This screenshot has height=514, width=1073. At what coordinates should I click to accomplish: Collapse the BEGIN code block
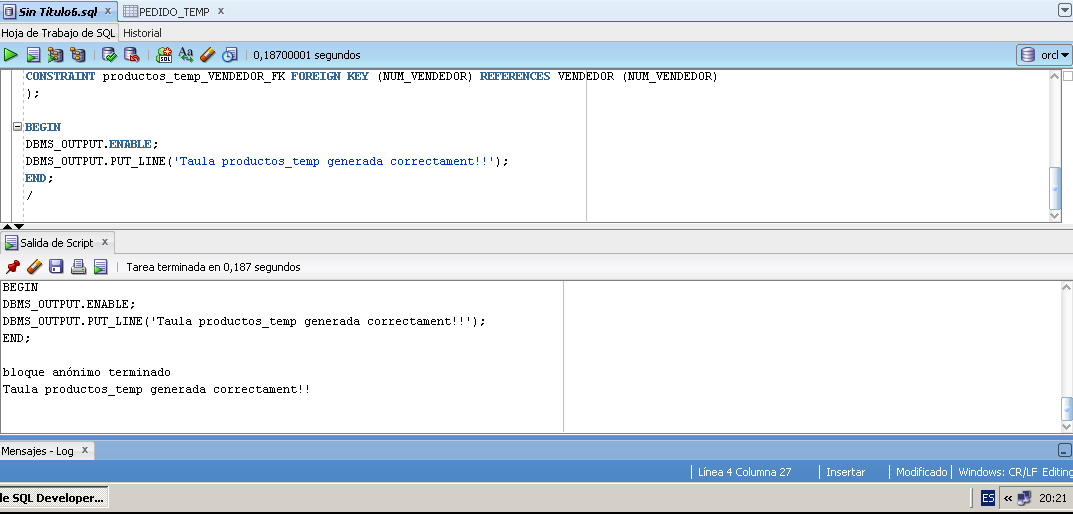click(x=18, y=127)
